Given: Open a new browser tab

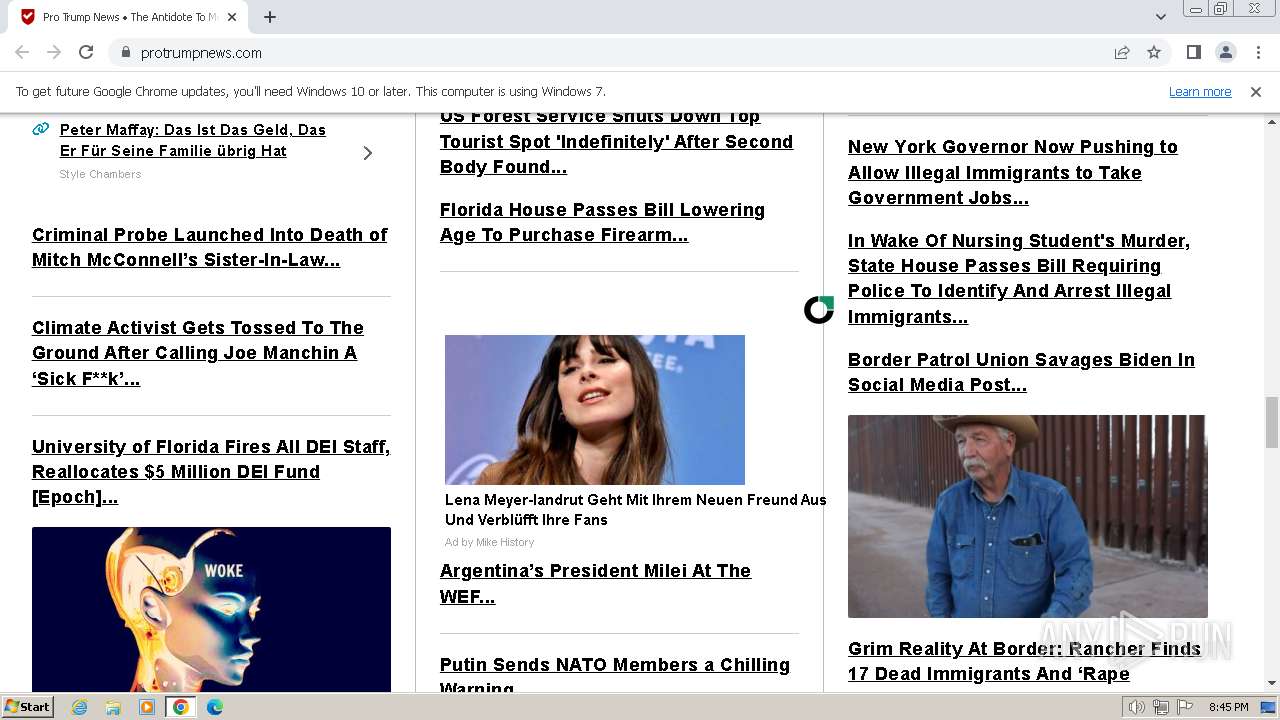Looking at the screenshot, I should 270,17.
